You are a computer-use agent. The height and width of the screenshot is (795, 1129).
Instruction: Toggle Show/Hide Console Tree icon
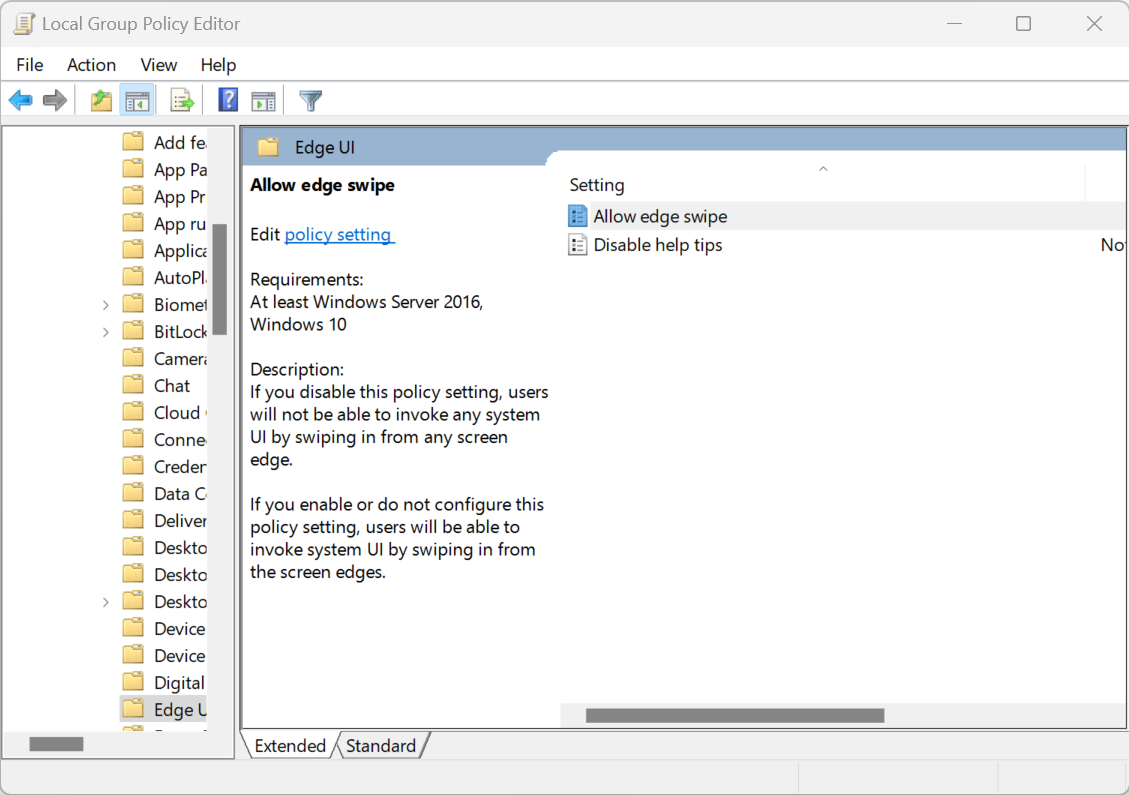pyautogui.click(x=137, y=101)
